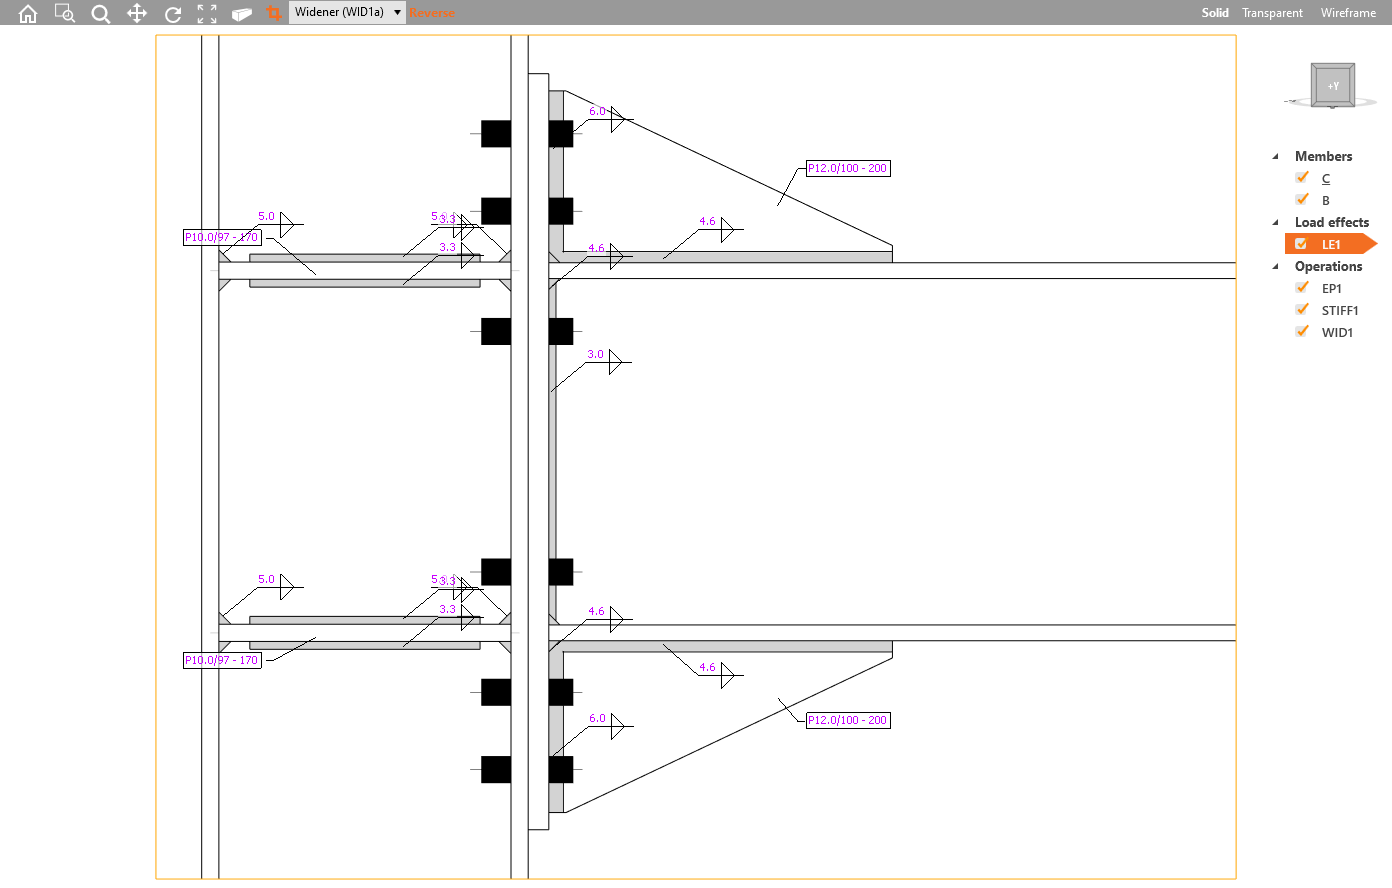Image resolution: width=1392 pixels, height=888 pixels.
Task: Select the zoom window tool
Action: (63, 13)
